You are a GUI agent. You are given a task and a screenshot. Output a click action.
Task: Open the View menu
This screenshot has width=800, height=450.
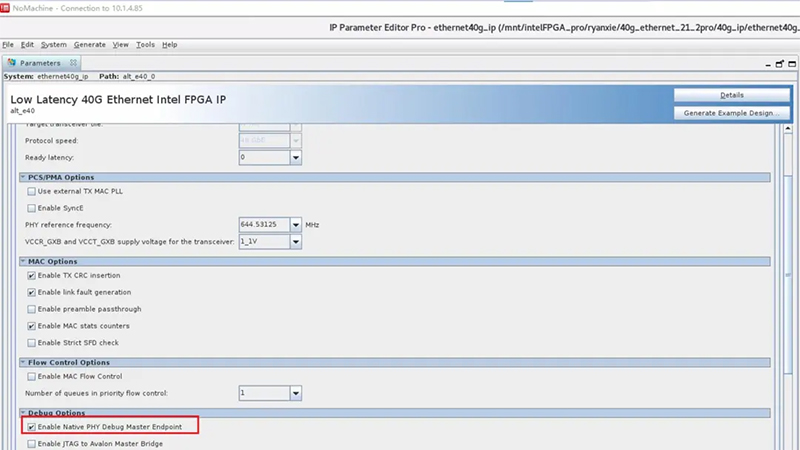click(x=120, y=44)
